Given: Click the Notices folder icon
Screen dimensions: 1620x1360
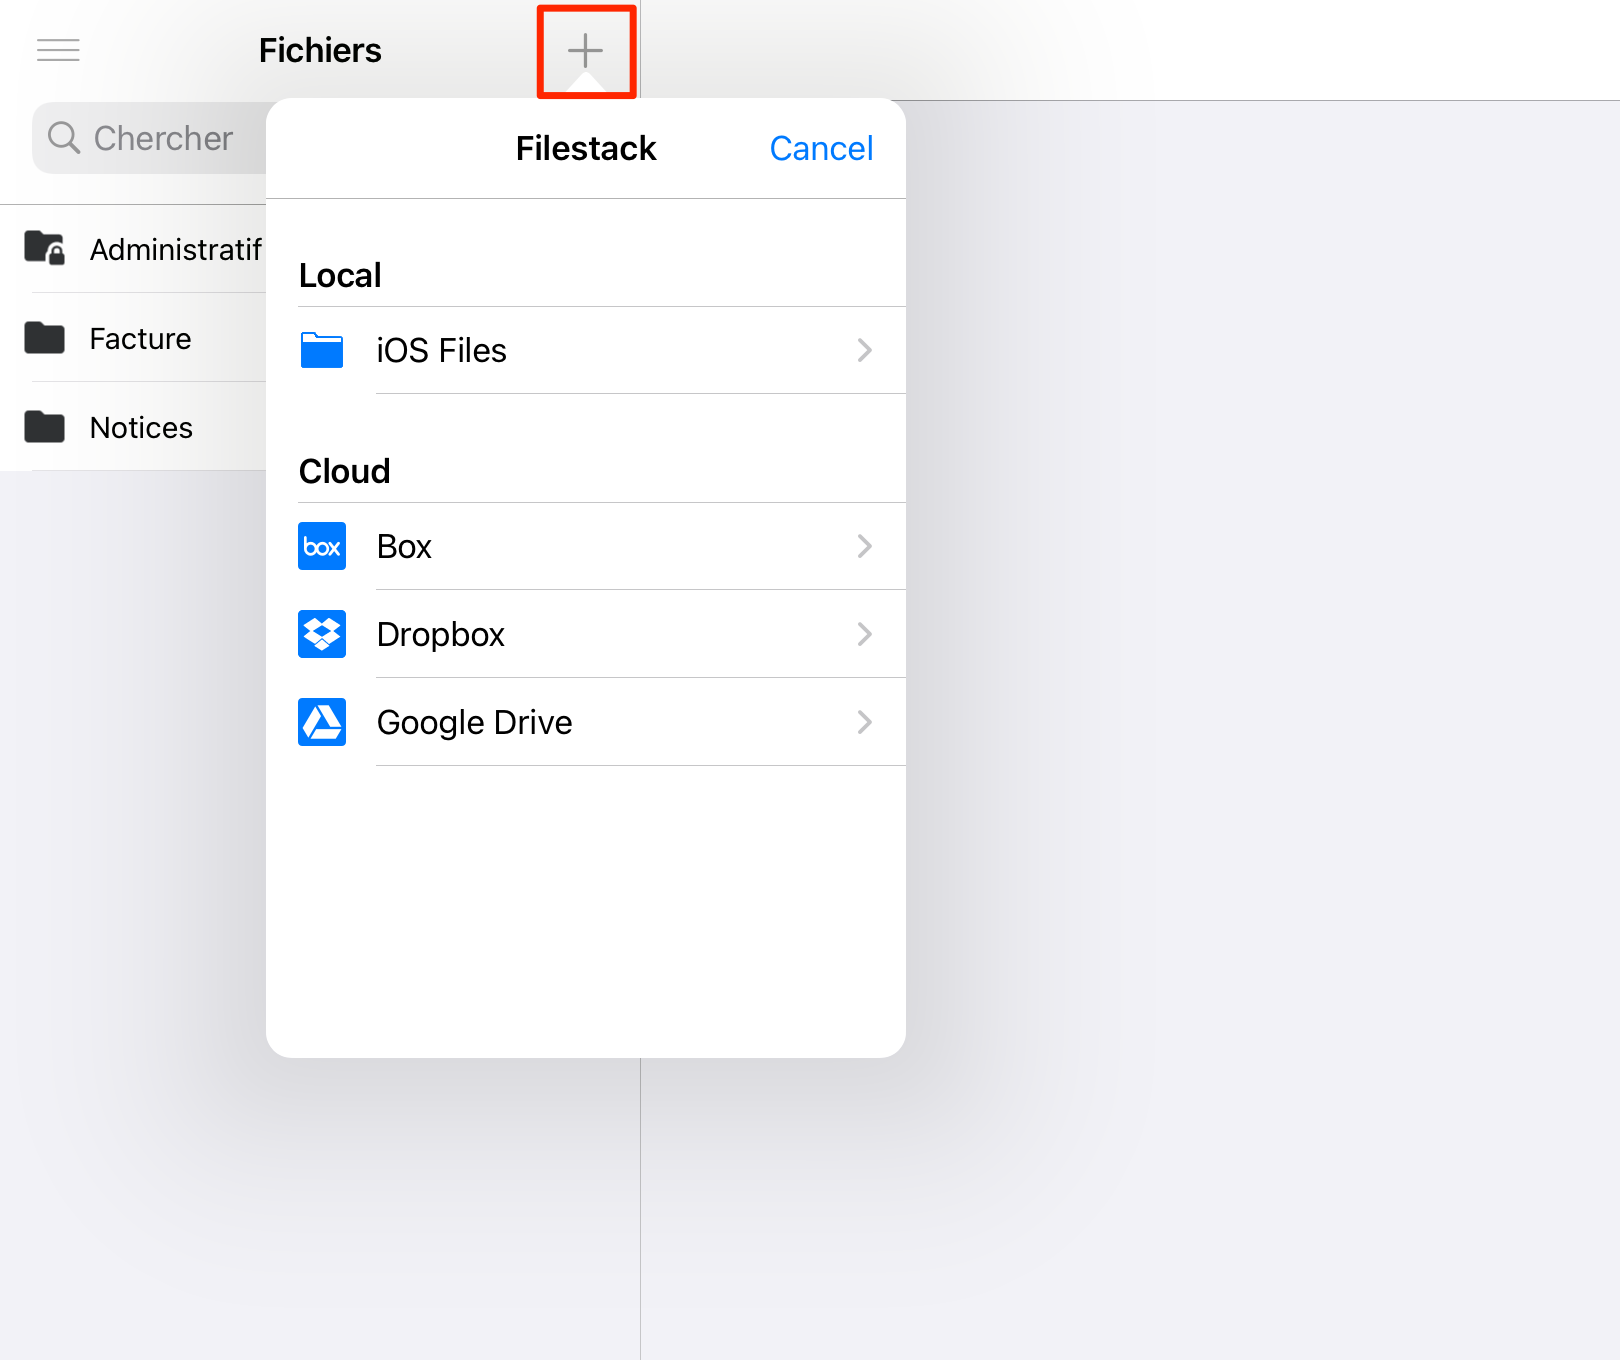Looking at the screenshot, I should [45, 427].
